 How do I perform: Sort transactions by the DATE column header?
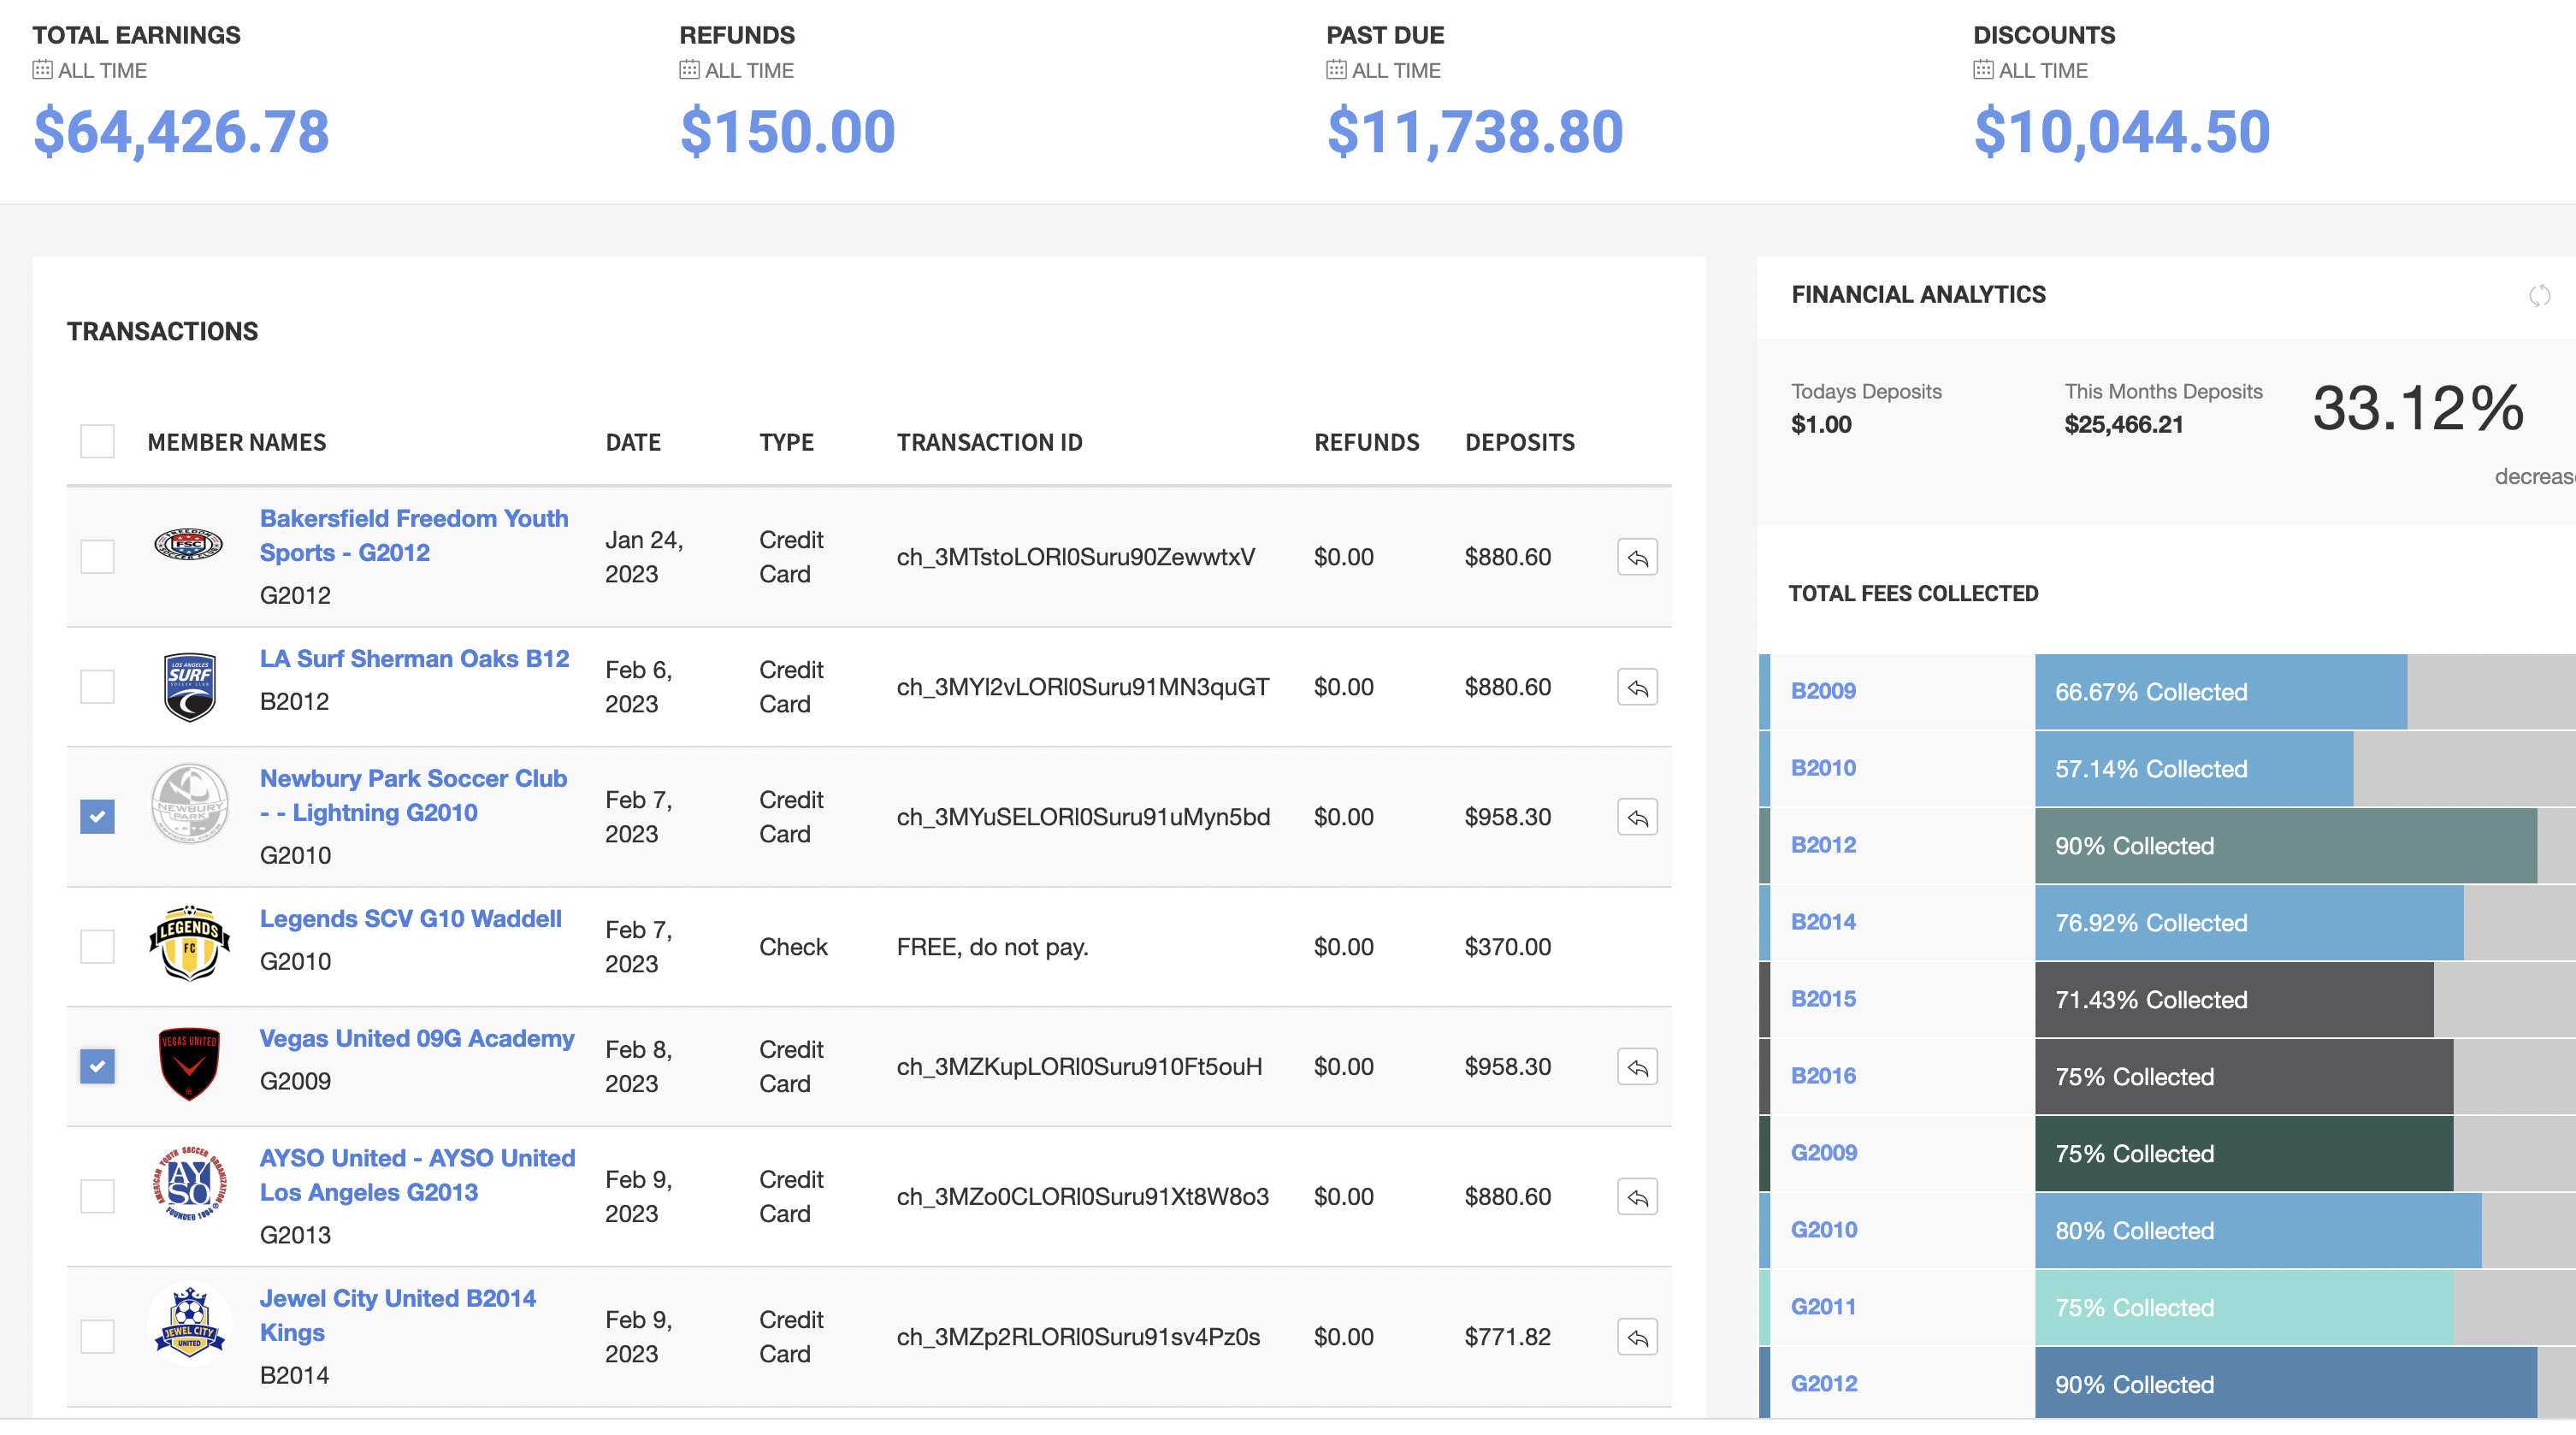633,442
